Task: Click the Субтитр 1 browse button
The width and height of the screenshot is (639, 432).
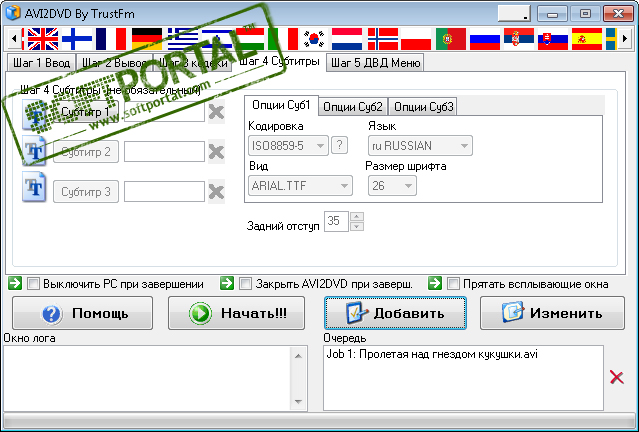Action: click(86, 112)
